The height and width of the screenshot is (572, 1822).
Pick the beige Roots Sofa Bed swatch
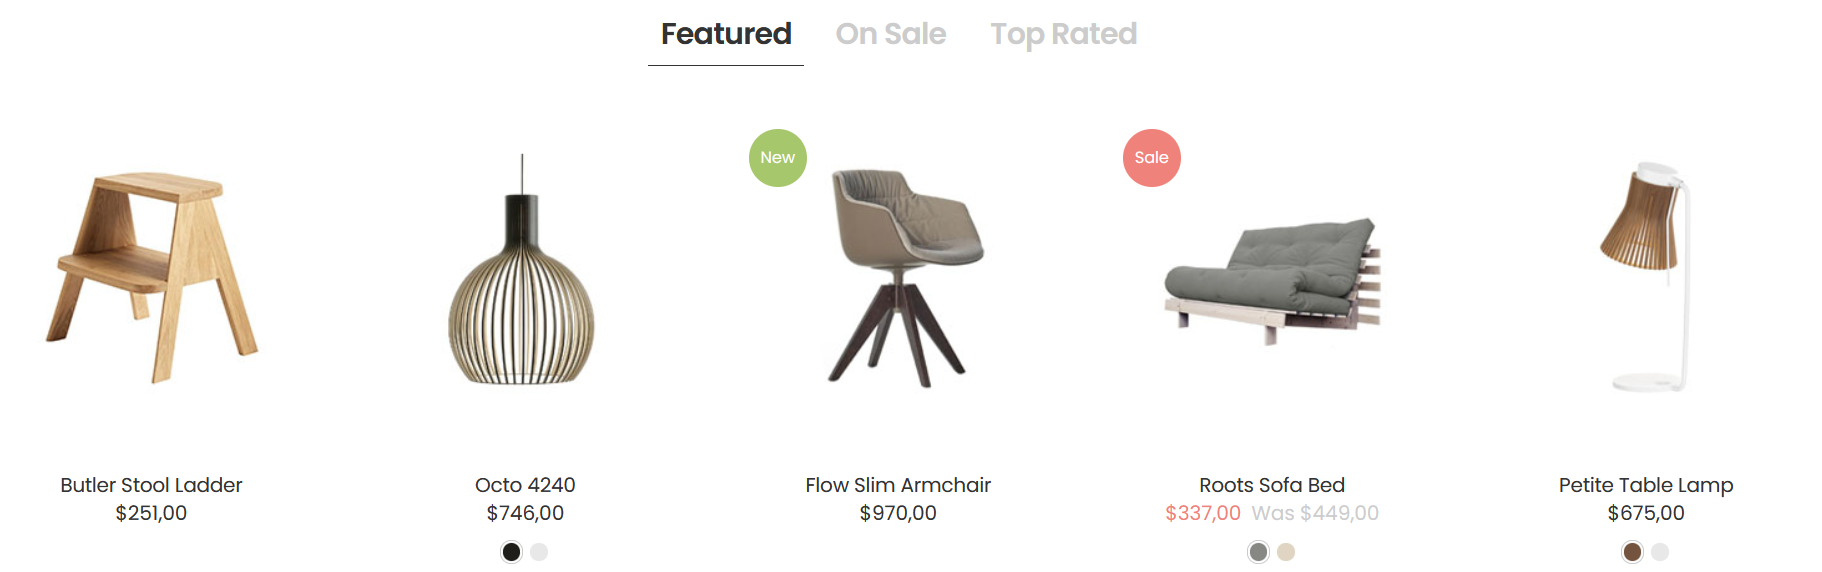click(x=1286, y=552)
